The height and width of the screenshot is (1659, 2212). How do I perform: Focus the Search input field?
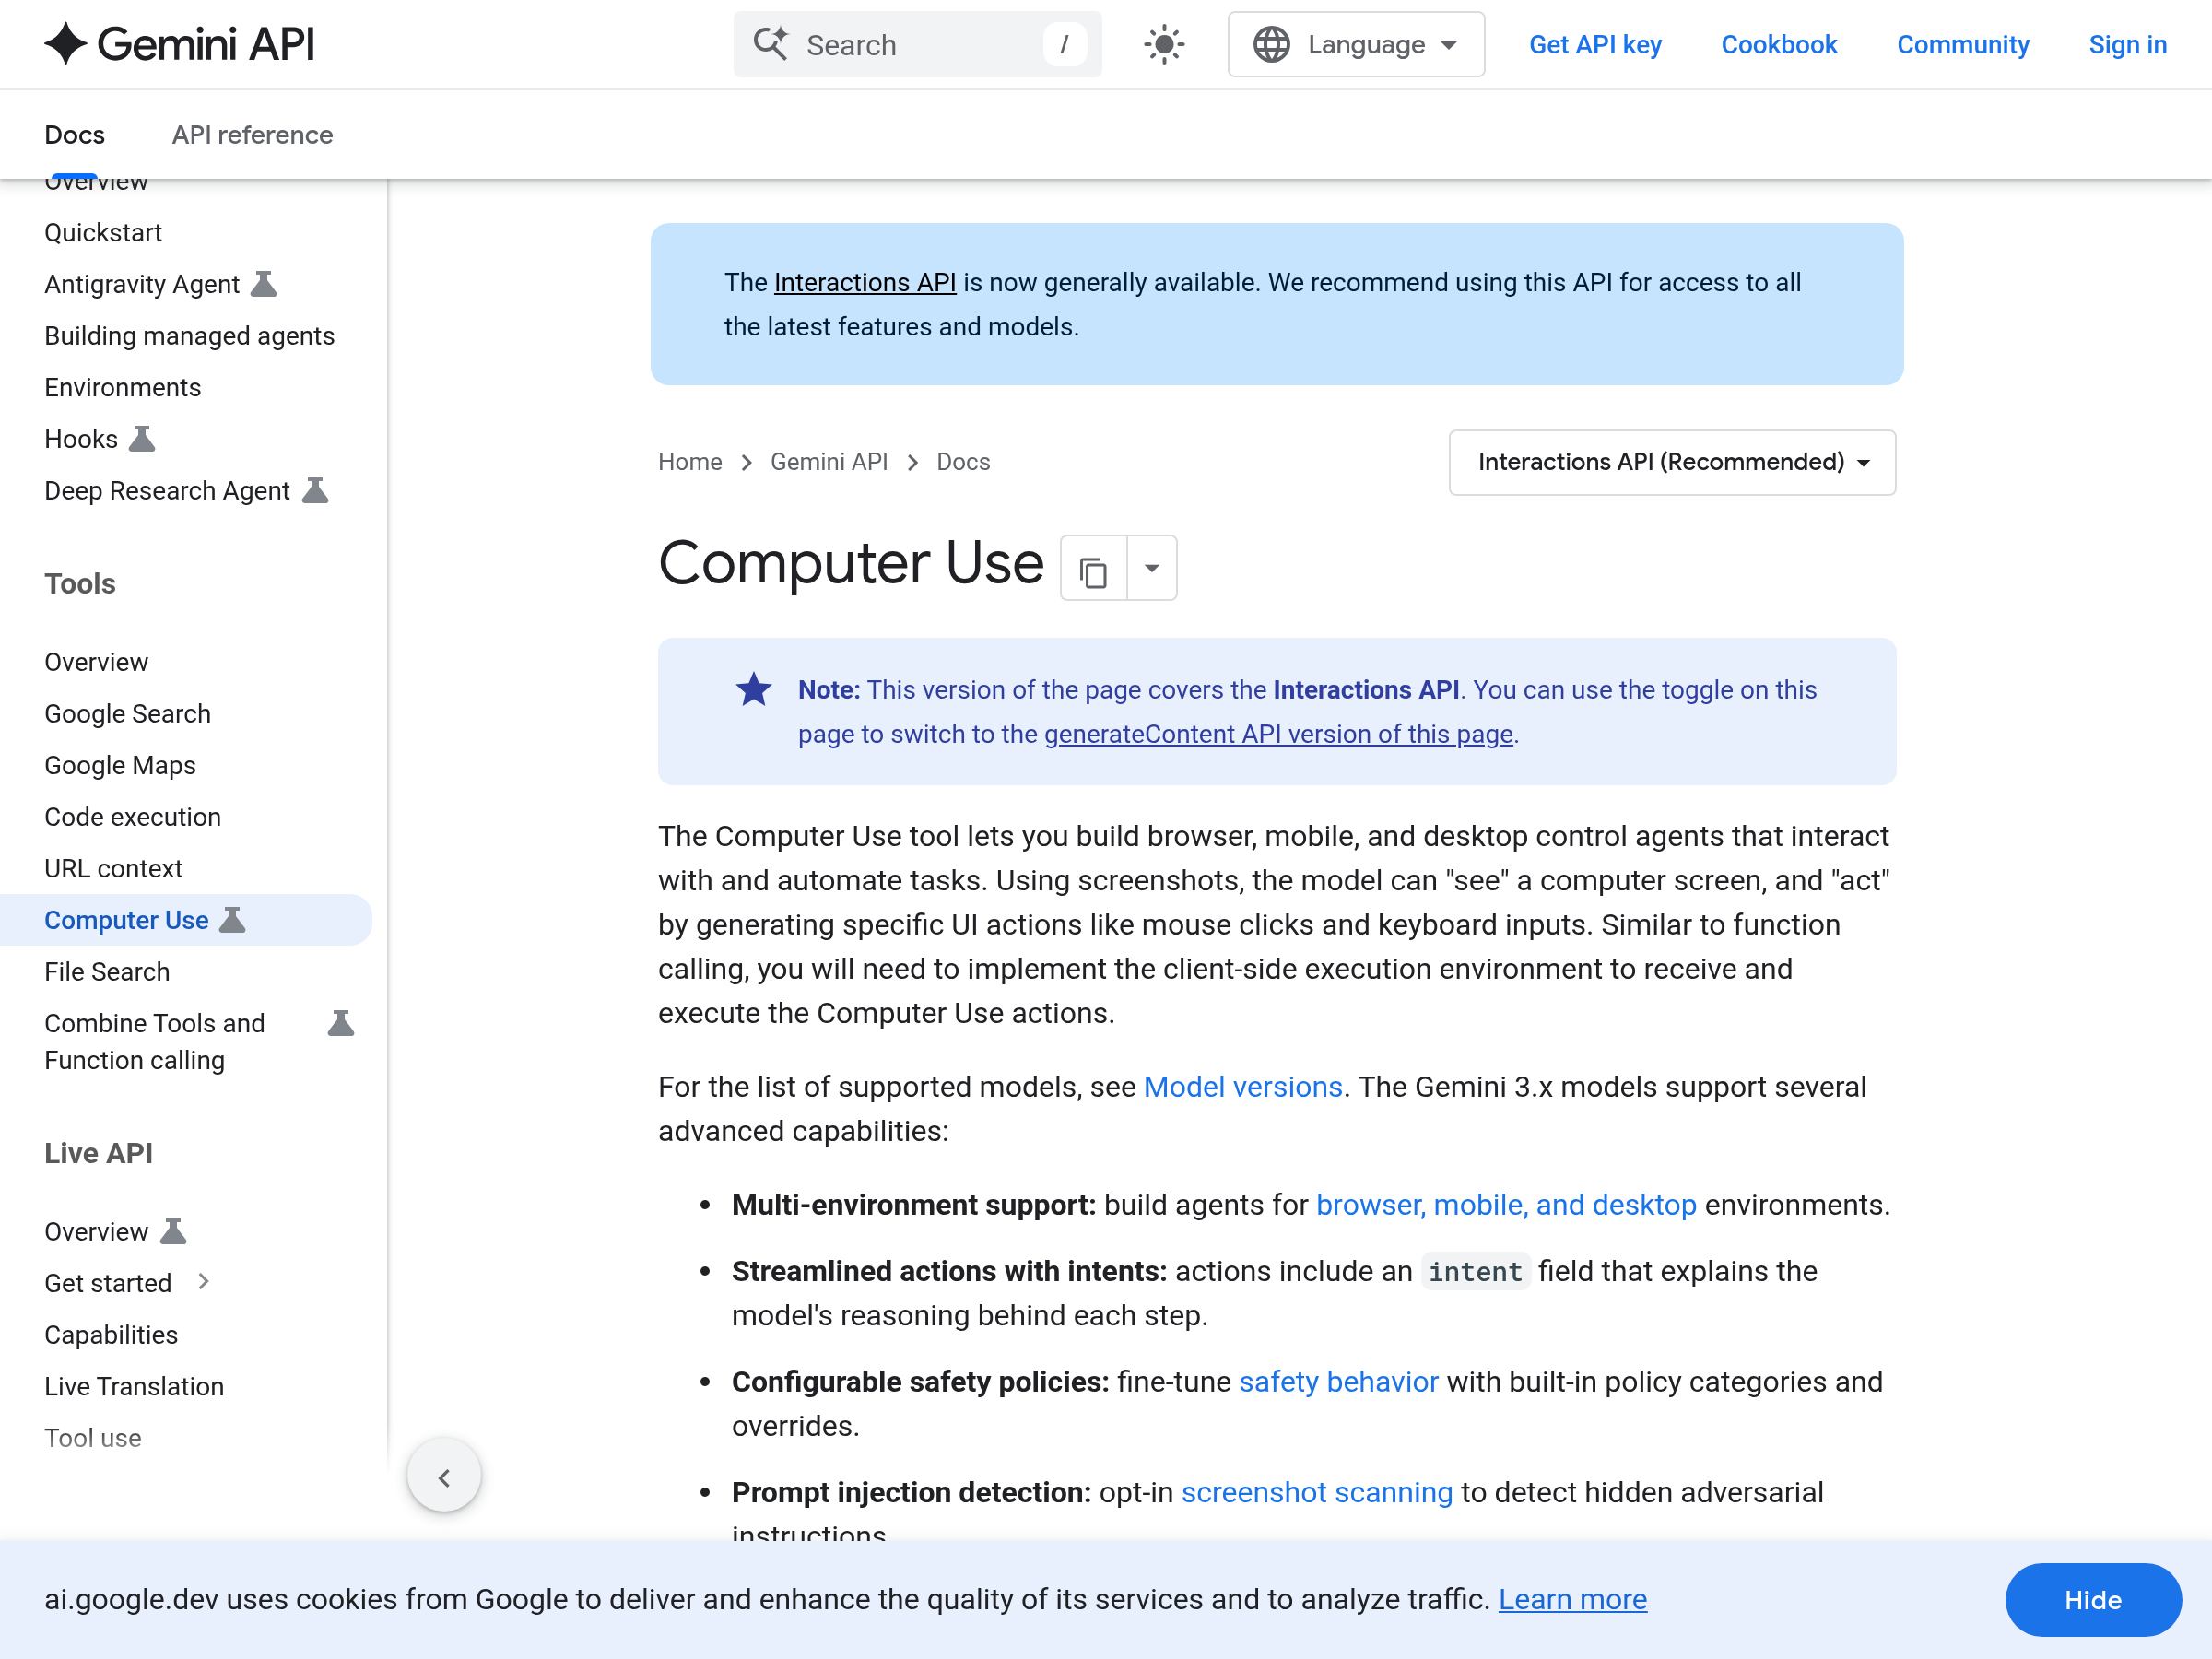pyautogui.click(x=917, y=44)
